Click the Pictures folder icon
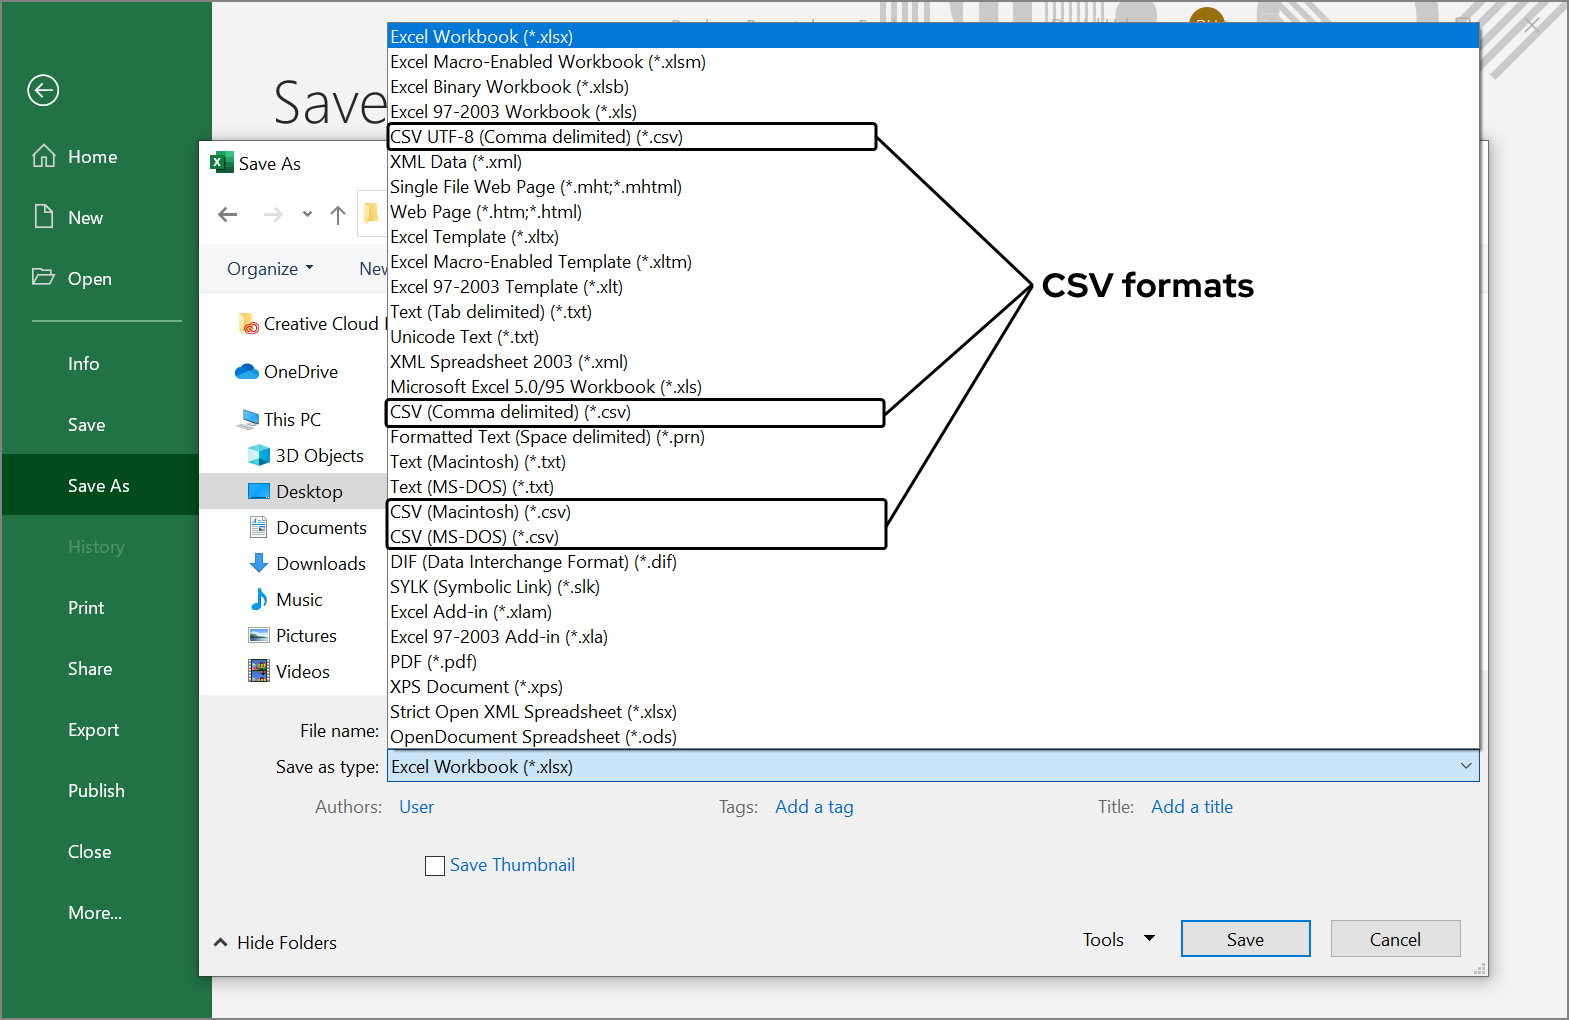 (x=259, y=635)
